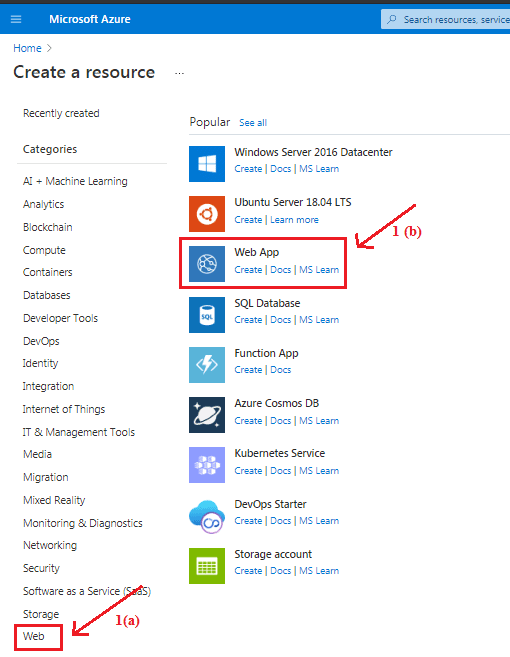Click the search magnifier icon
Image resolution: width=510 pixels, height=657 pixels.
click(392, 19)
